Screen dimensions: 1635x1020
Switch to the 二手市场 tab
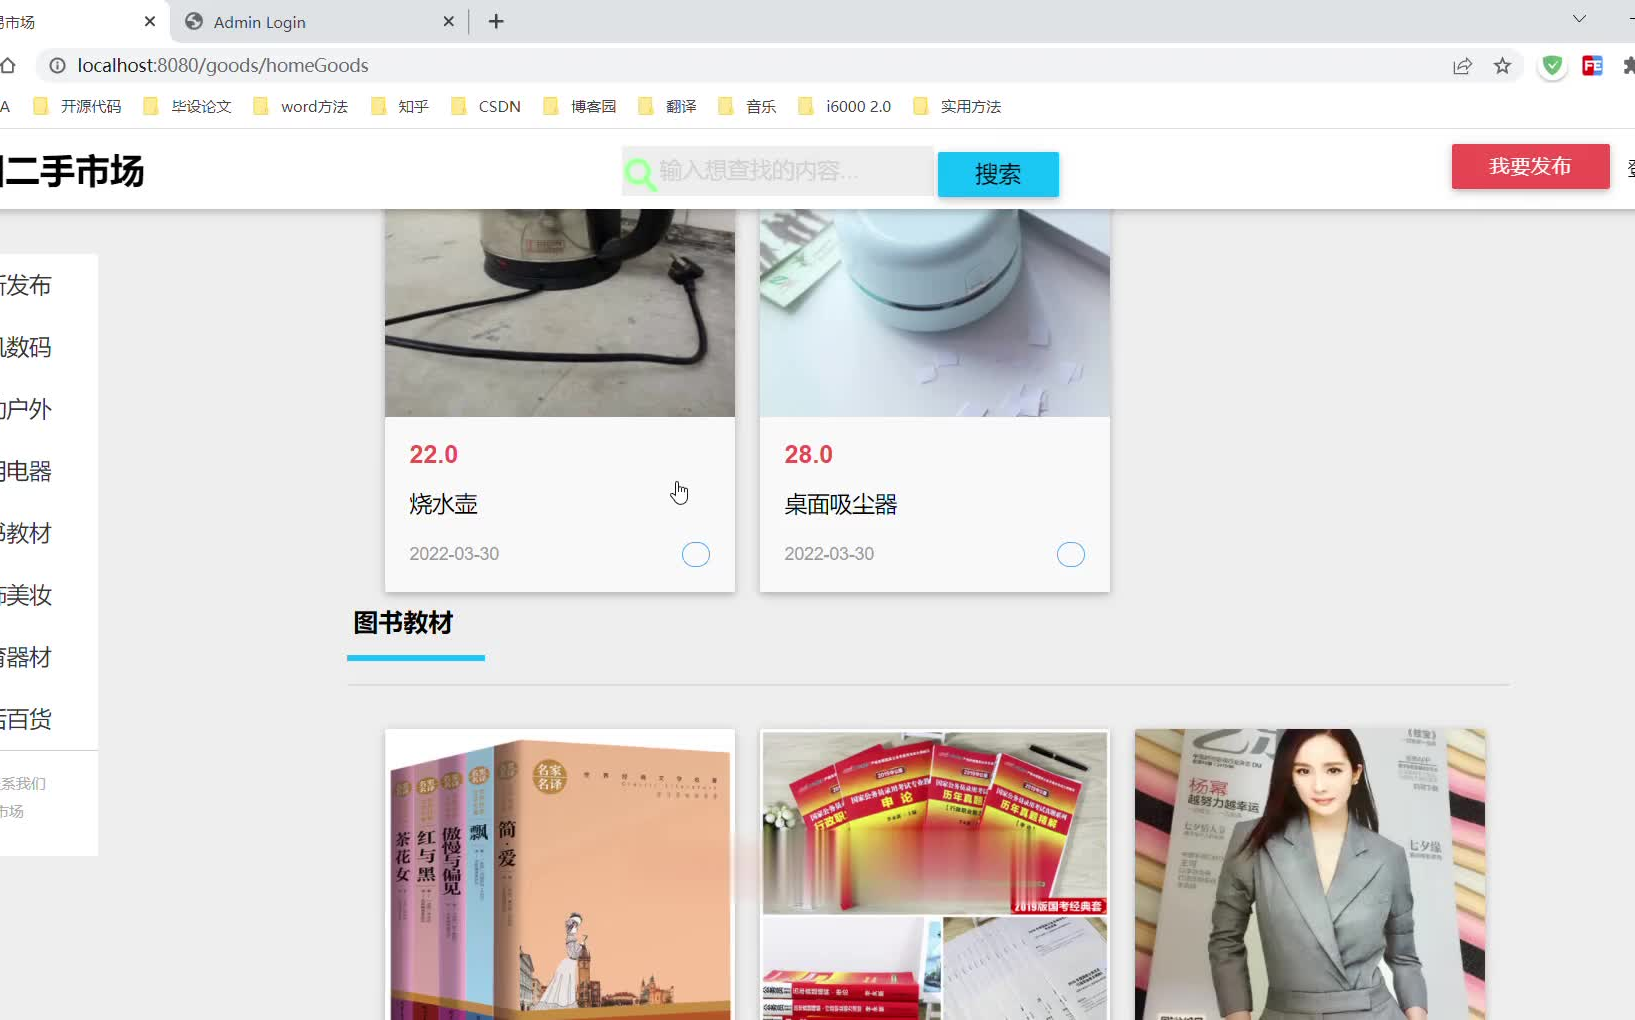60,21
